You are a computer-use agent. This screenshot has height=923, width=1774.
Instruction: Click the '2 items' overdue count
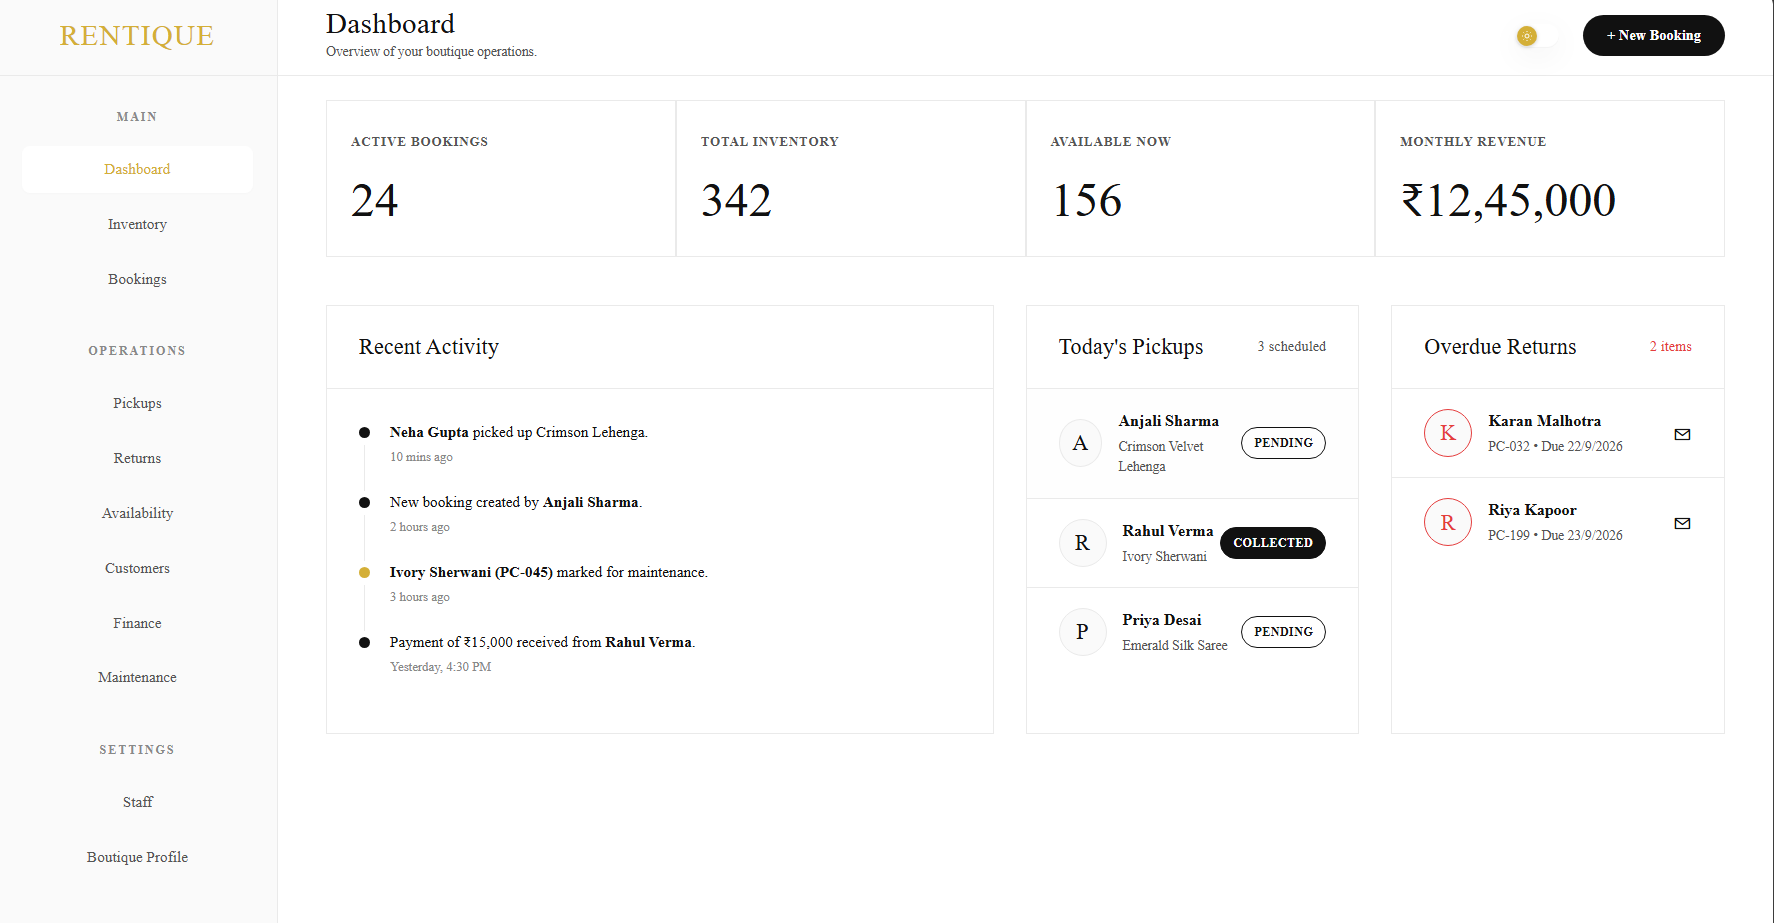click(x=1671, y=347)
